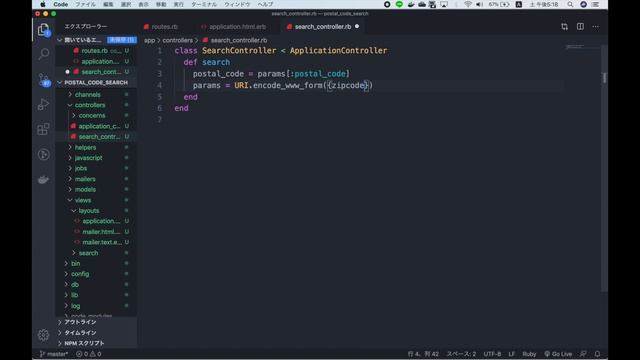Split the editor to the right
Screen dimensions: 640x360
[x=580, y=27]
